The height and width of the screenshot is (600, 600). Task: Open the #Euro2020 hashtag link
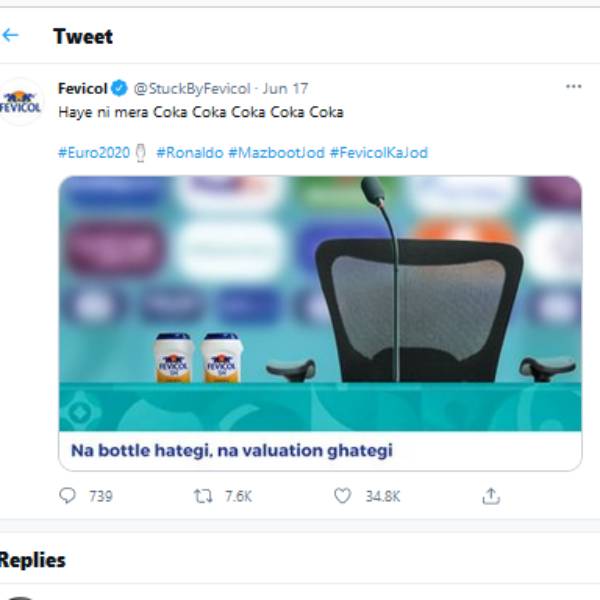point(94,153)
